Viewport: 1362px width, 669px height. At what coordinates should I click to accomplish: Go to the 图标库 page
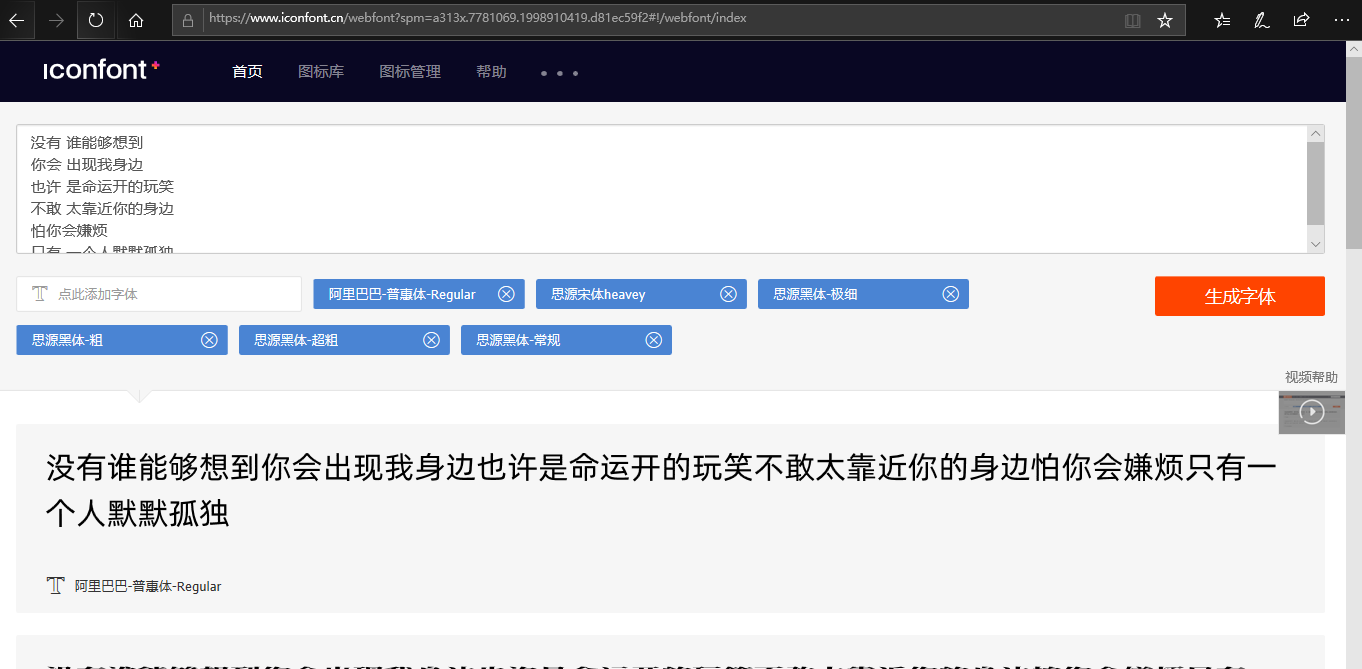[321, 71]
